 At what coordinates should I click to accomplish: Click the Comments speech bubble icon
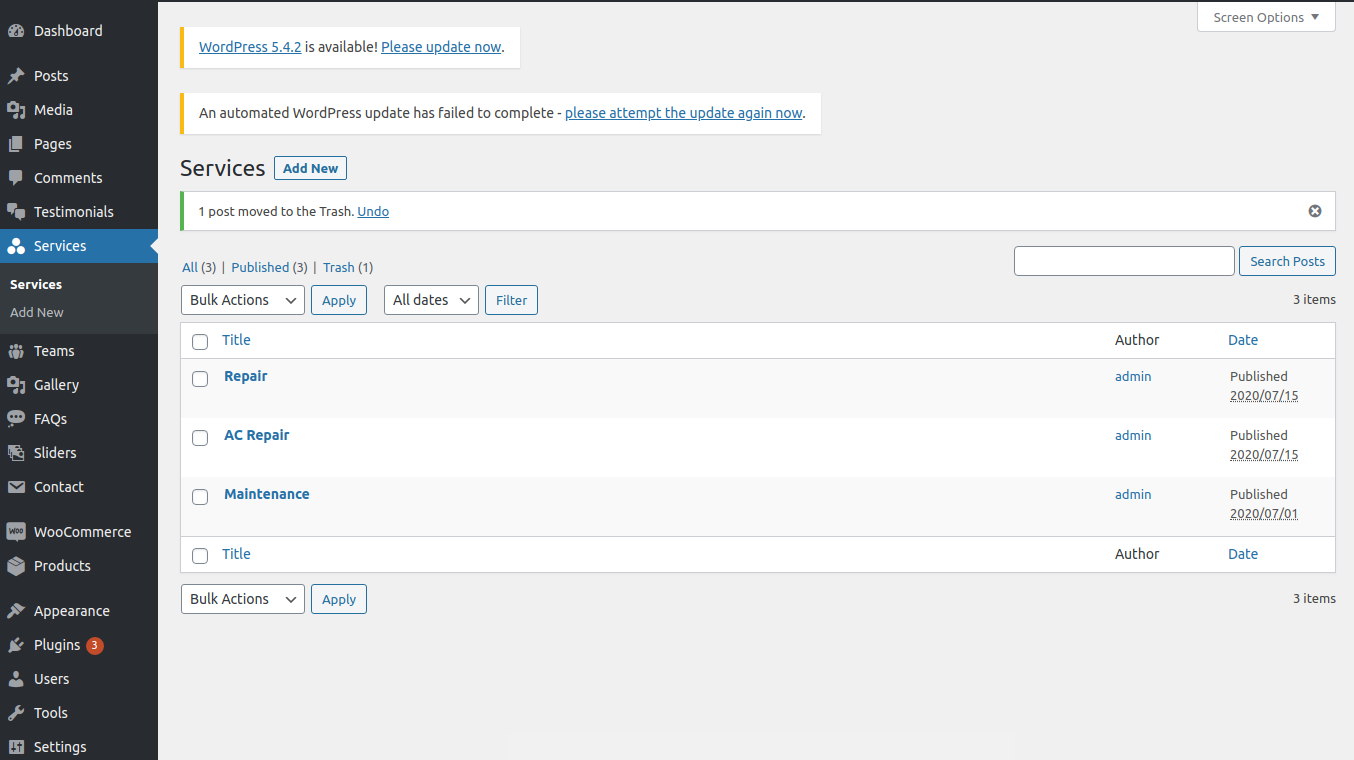click(16, 178)
